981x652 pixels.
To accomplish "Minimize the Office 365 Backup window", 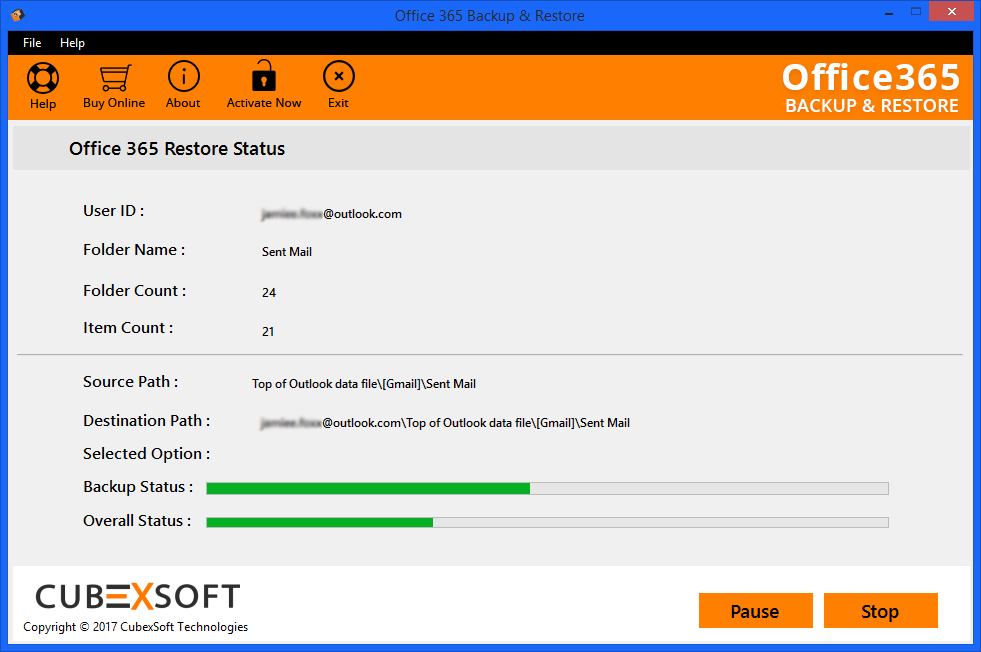I will [x=889, y=13].
